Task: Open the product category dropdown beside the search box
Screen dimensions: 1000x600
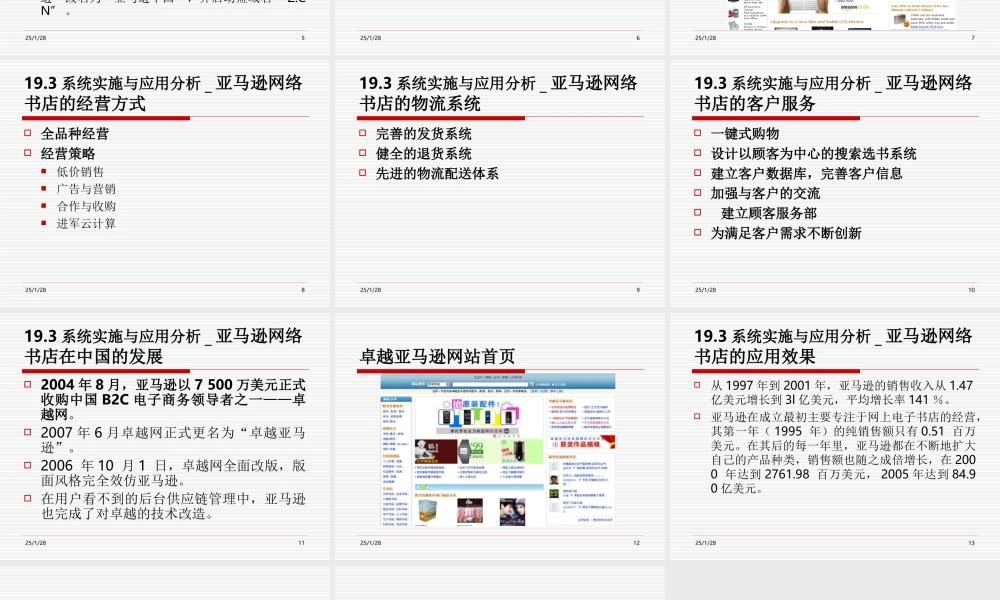Action: click(x=436, y=384)
